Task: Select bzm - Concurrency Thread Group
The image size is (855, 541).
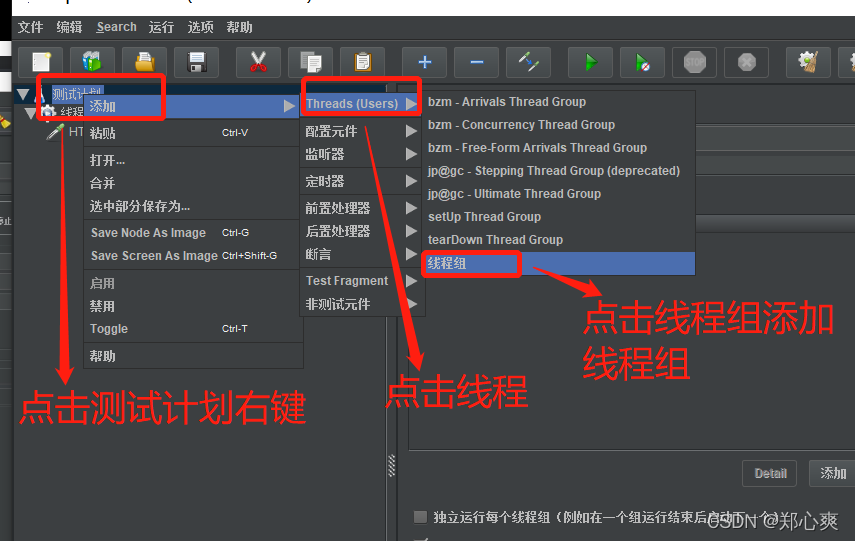Action: [x=558, y=125]
